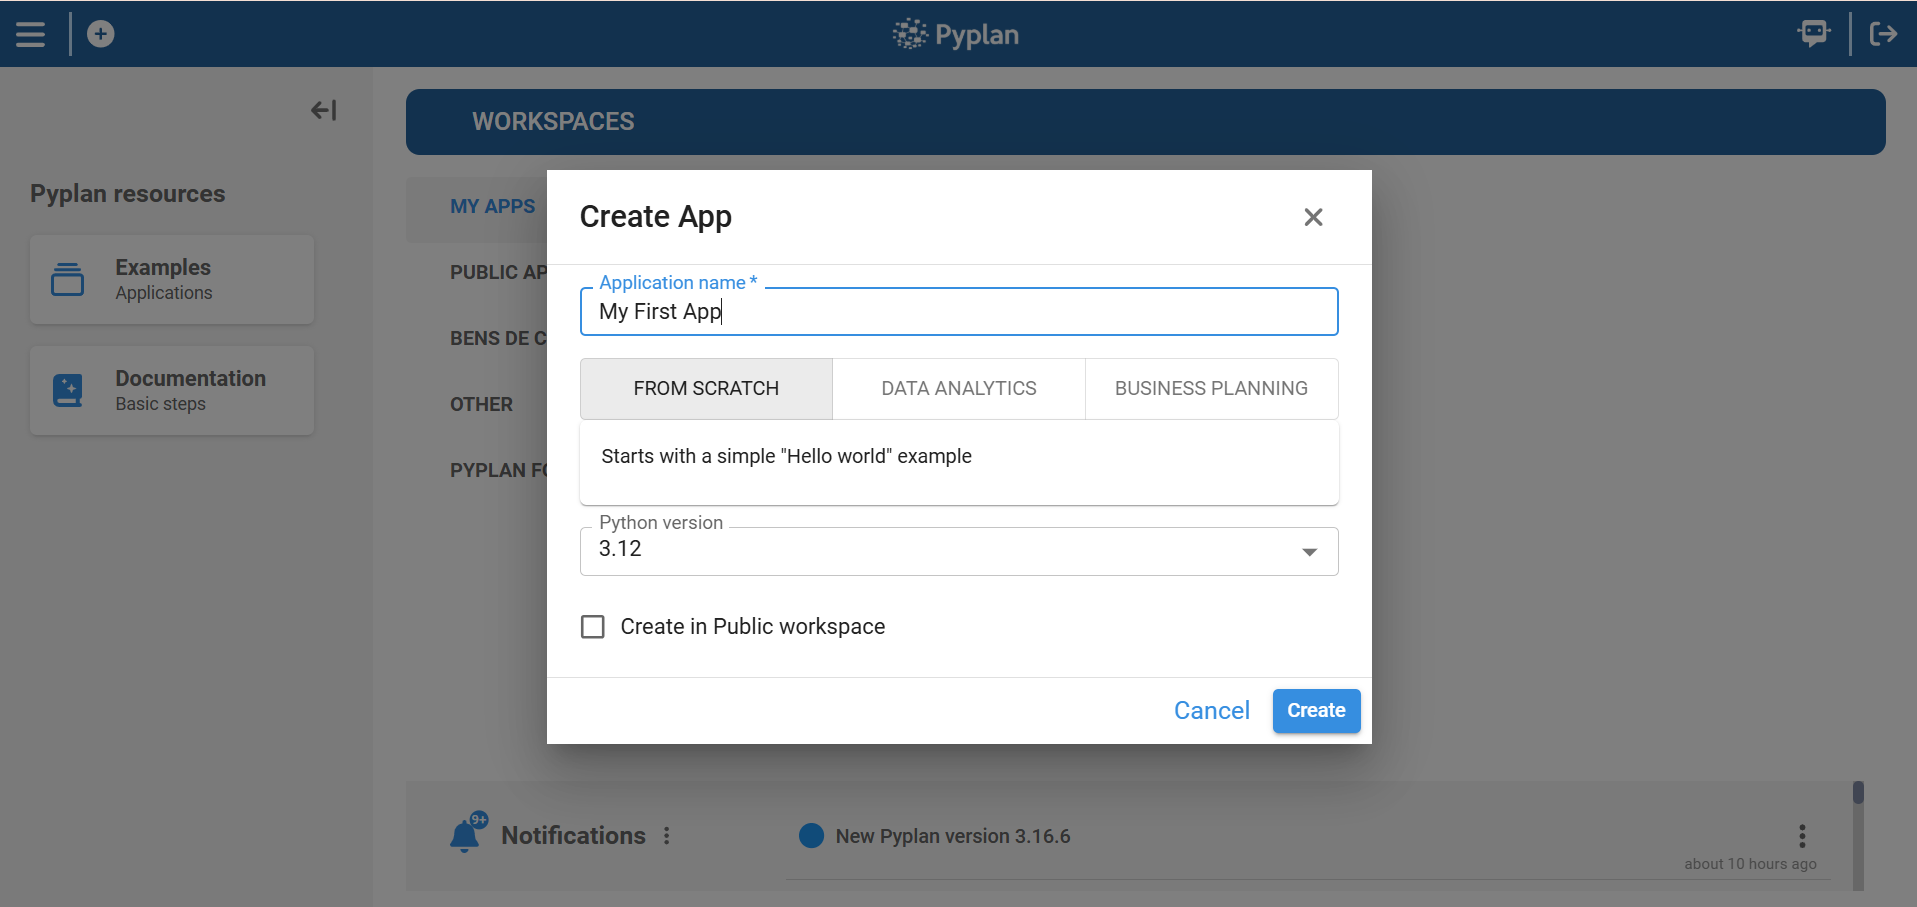Image resolution: width=1917 pixels, height=907 pixels.
Task: Click the plus icon to add new item
Action: click(x=99, y=33)
